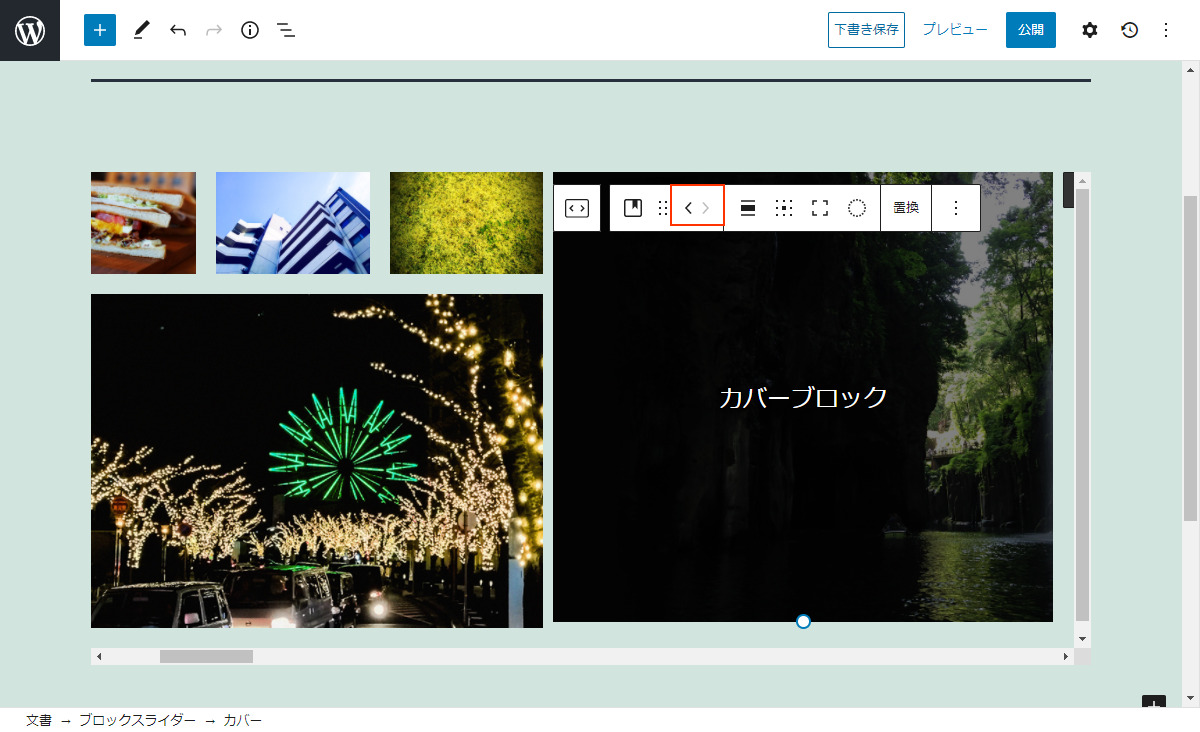The image size is (1200, 732).
Task: Undo the last change
Action: coord(178,30)
